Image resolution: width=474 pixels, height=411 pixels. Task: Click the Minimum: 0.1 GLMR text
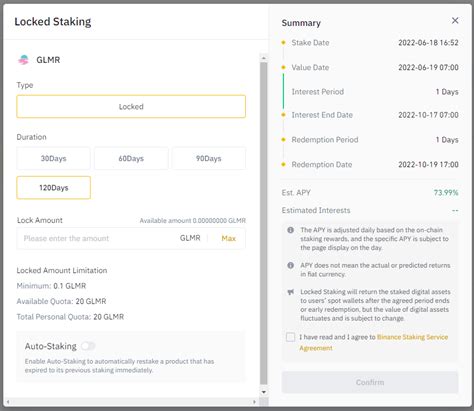pyautogui.click(x=51, y=286)
